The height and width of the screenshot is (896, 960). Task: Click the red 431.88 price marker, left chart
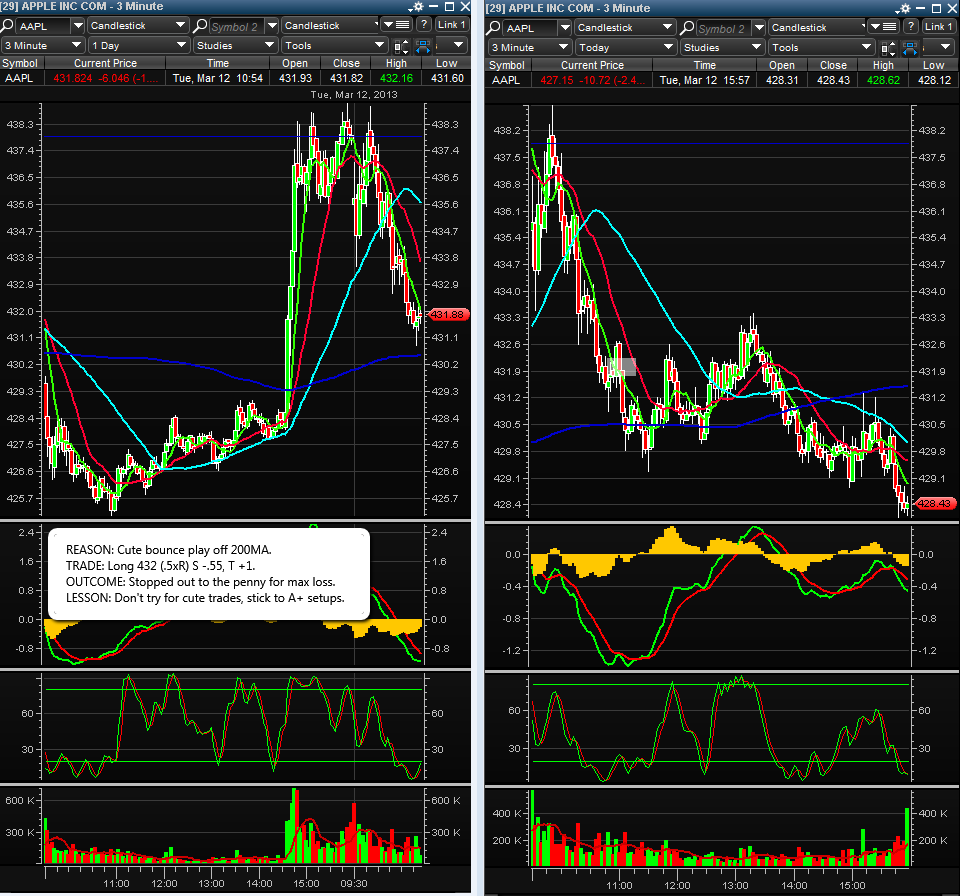click(x=448, y=315)
